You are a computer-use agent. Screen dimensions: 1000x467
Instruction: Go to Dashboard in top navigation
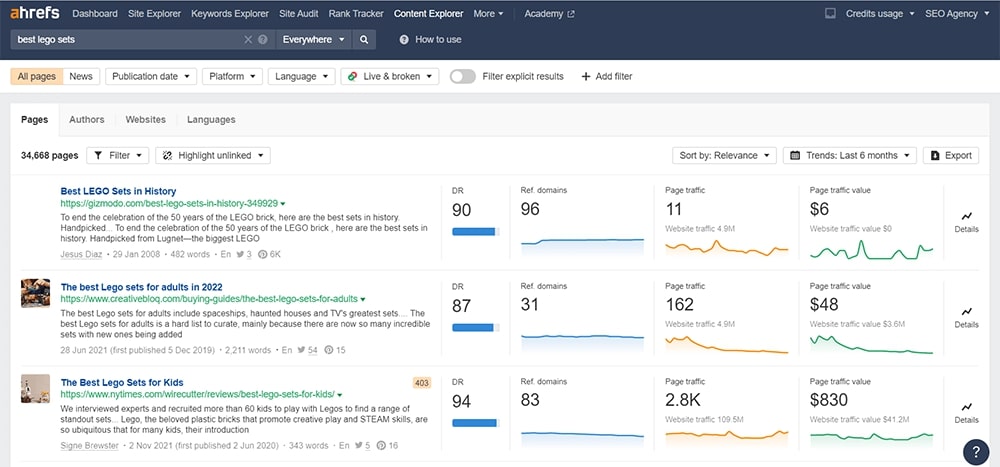[95, 13]
